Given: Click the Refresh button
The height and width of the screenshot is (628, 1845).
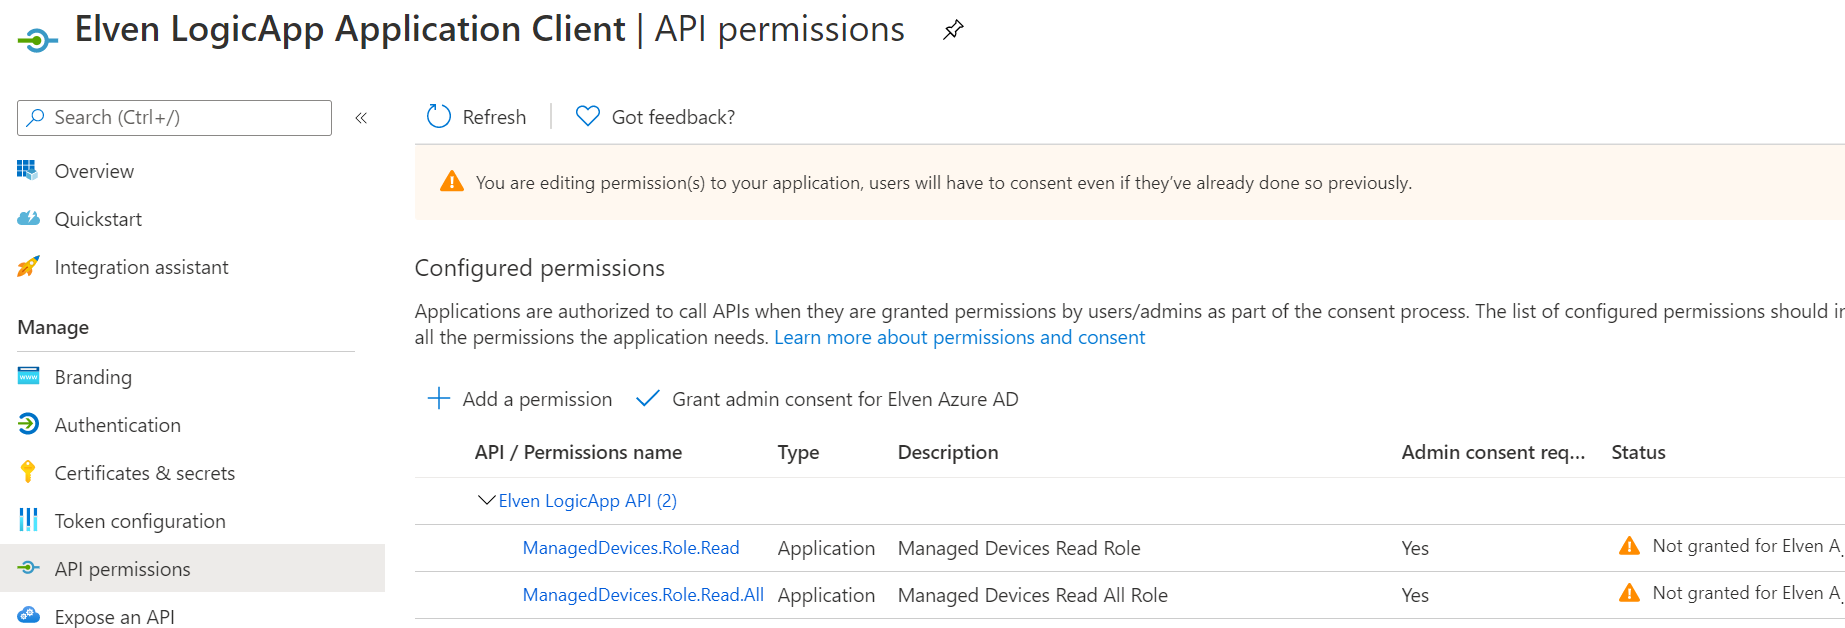Looking at the screenshot, I should [x=476, y=117].
